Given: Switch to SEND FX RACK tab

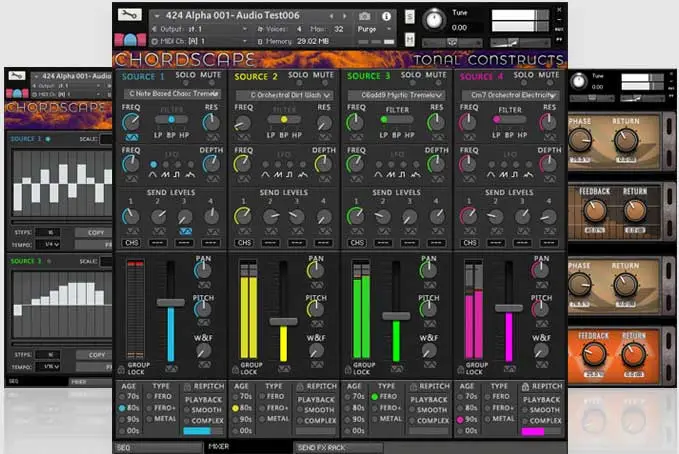Looking at the screenshot, I should (339, 448).
